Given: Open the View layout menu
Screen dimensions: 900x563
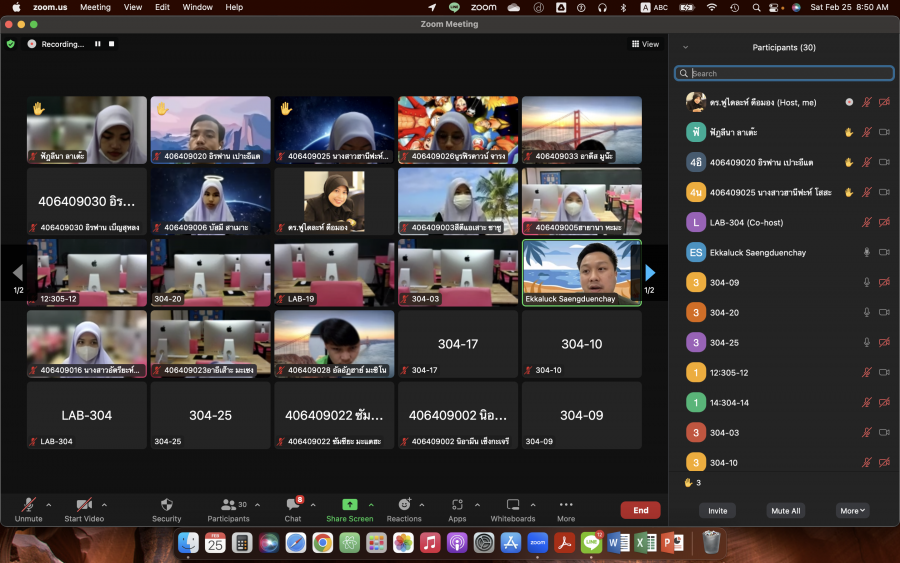Looking at the screenshot, I should point(645,44).
